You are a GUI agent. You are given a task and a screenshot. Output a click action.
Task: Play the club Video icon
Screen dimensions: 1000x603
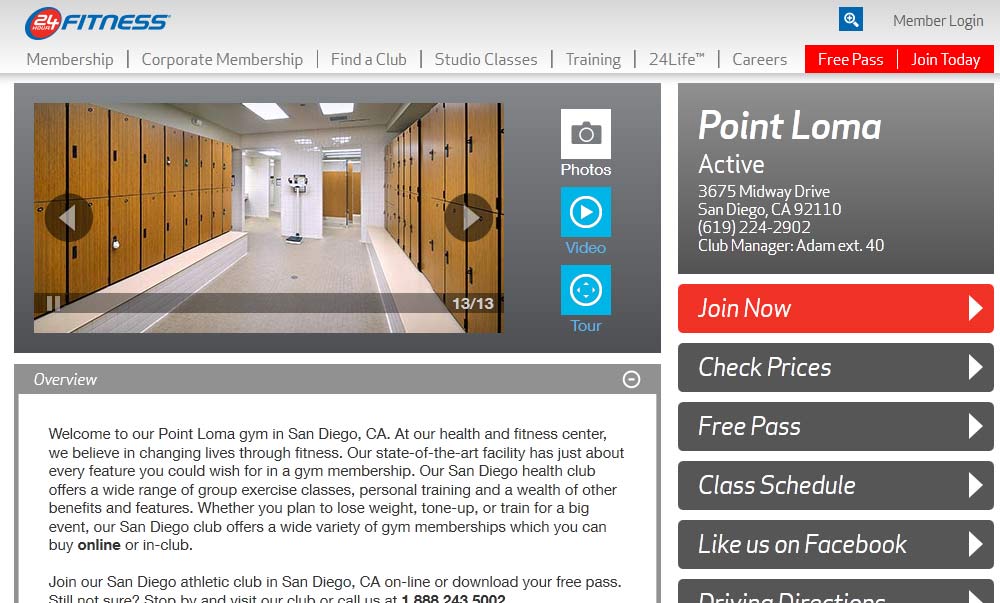tap(585, 212)
